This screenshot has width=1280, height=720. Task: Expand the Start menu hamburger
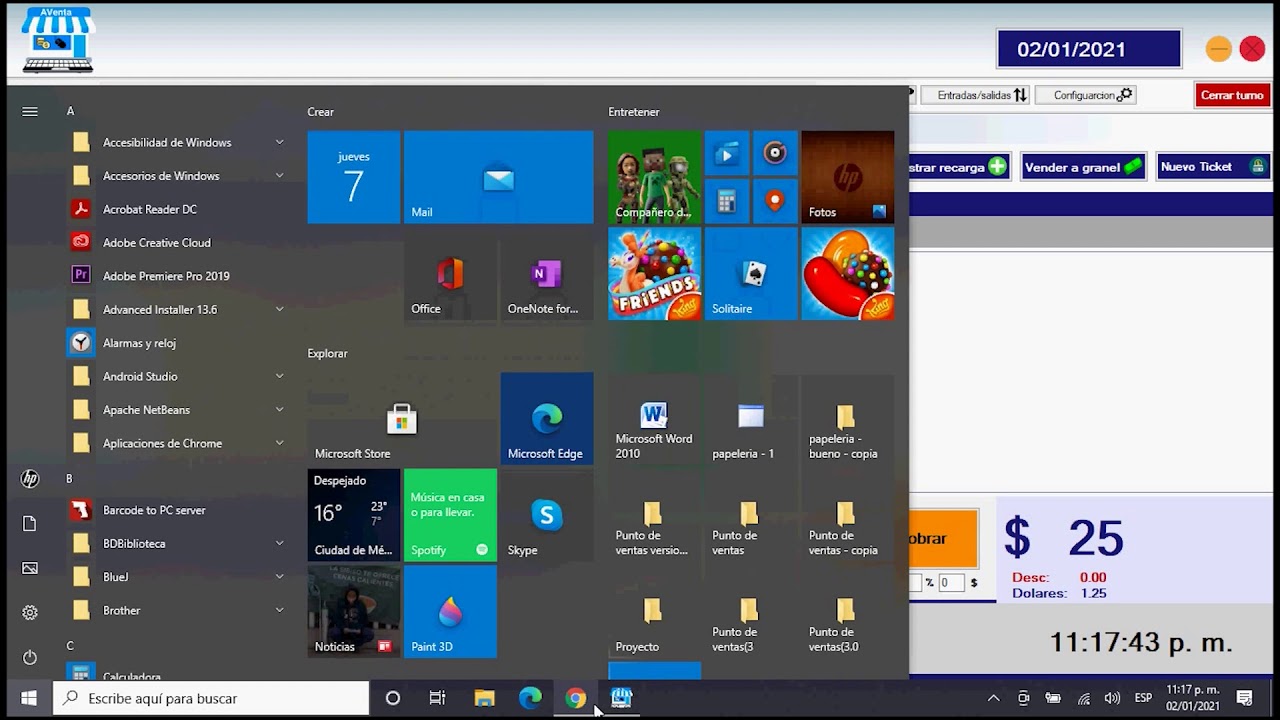point(29,111)
